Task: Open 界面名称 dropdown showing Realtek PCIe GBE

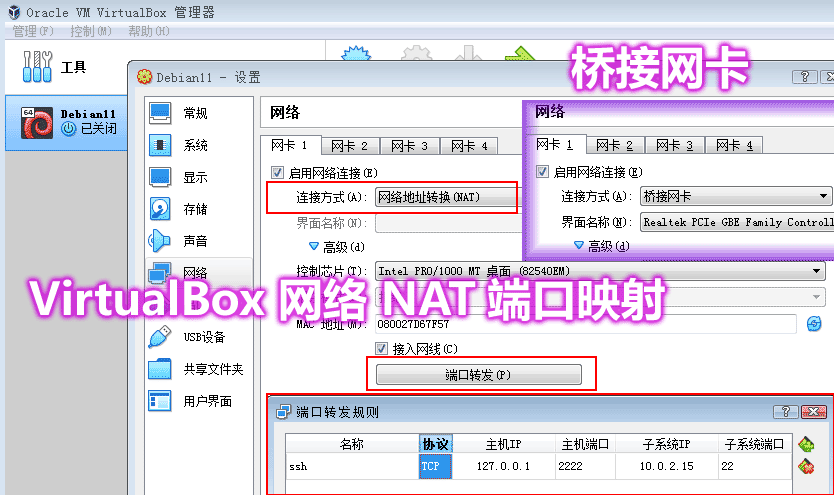Action: point(737,222)
